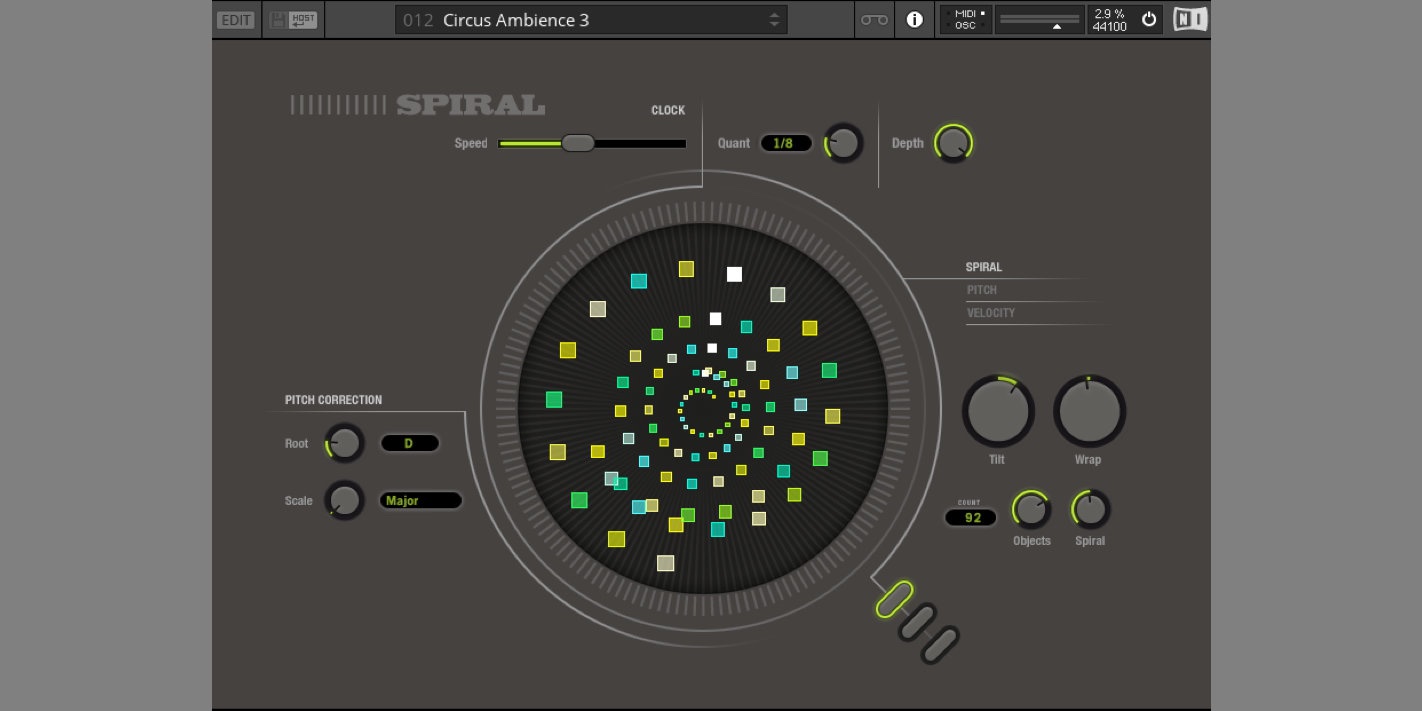Click the tape loop icon in header
The height and width of the screenshot is (711, 1422).
874,20
